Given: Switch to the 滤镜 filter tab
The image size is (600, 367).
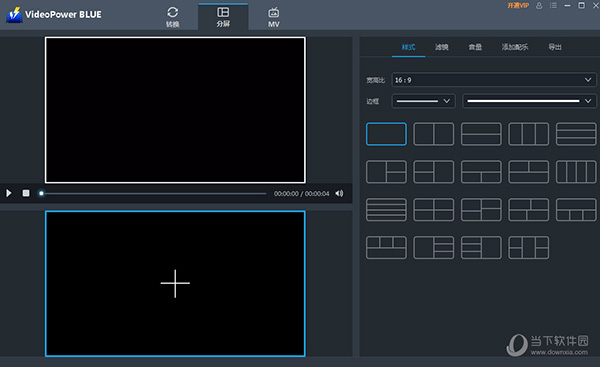Looking at the screenshot, I should tap(442, 47).
